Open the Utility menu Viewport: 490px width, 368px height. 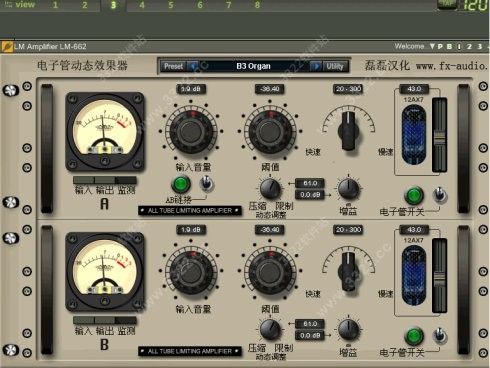click(x=335, y=66)
